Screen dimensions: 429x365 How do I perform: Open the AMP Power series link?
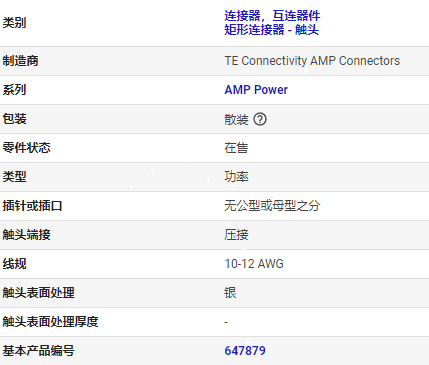tap(256, 90)
